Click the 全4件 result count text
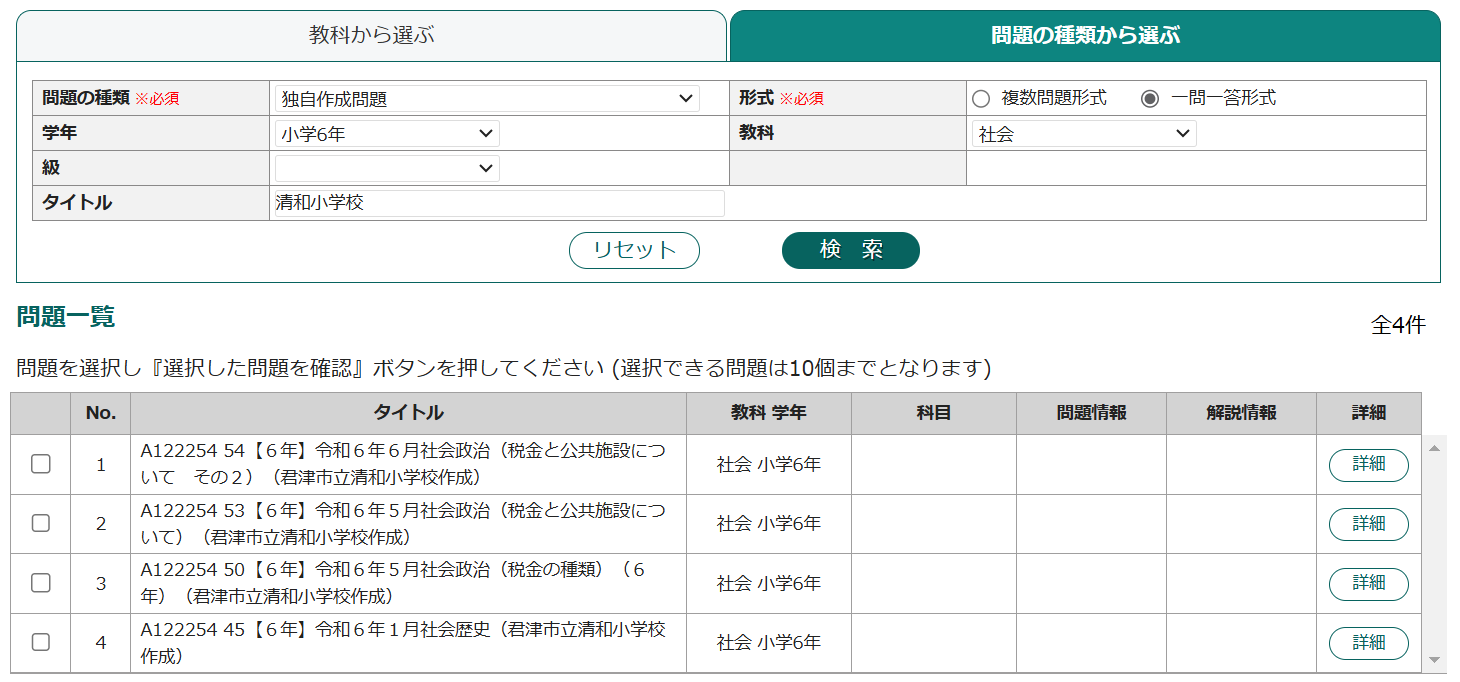Image resolution: width=1460 pixels, height=682 pixels. [x=1398, y=325]
